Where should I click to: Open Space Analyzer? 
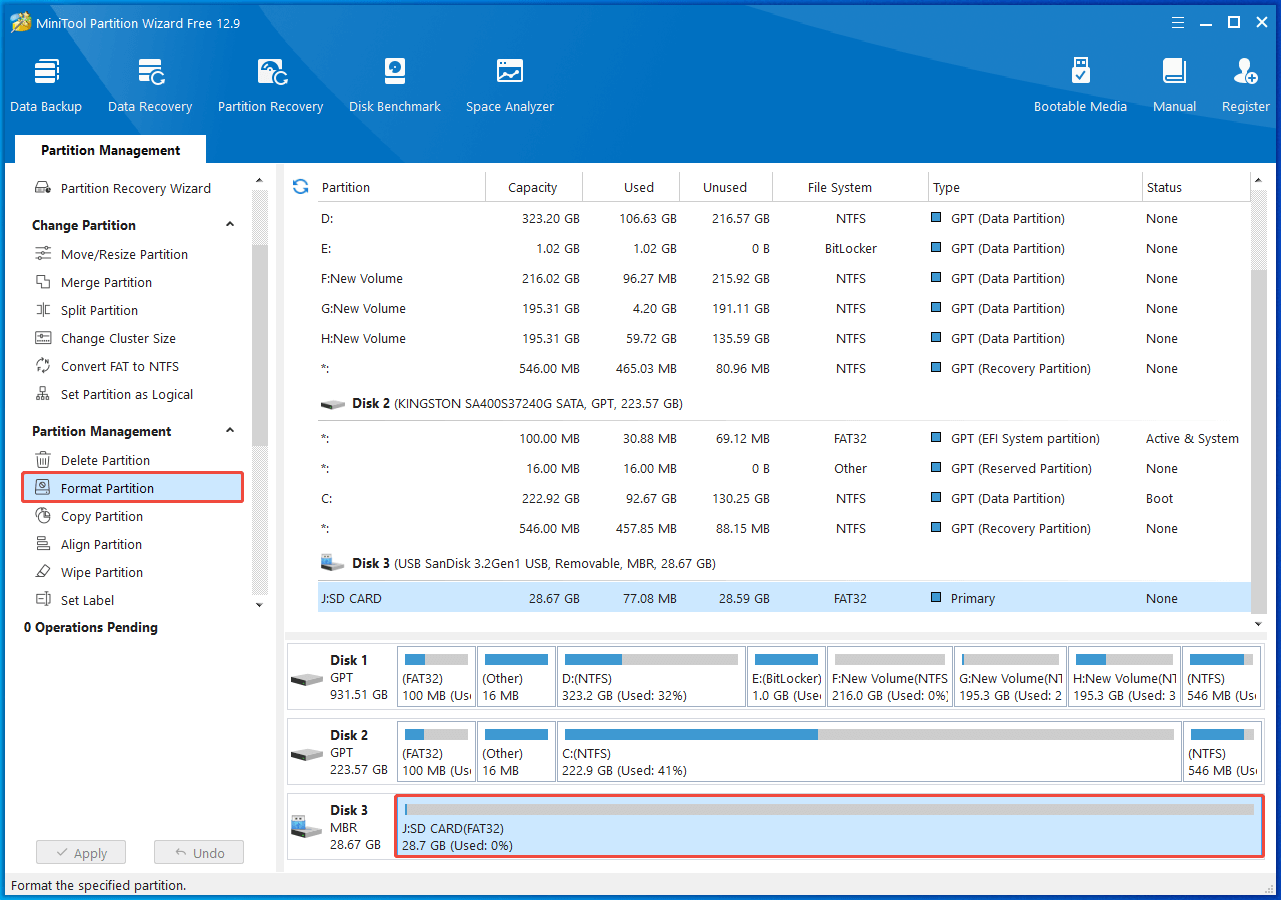pos(509,85)
